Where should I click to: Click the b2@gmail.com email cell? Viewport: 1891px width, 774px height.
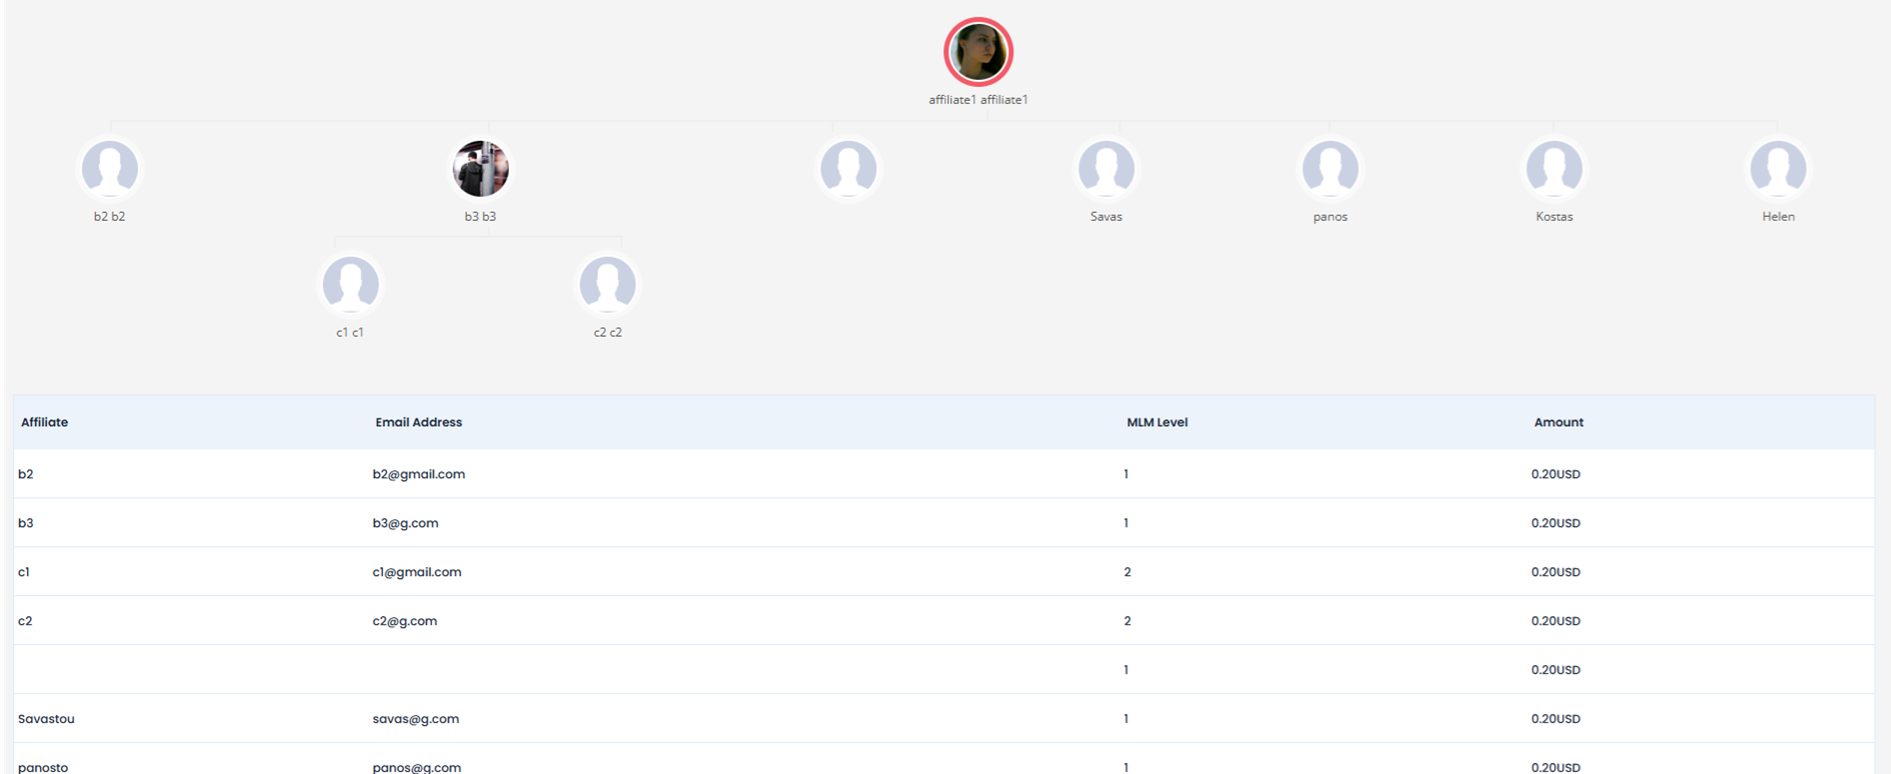[418, 474]
